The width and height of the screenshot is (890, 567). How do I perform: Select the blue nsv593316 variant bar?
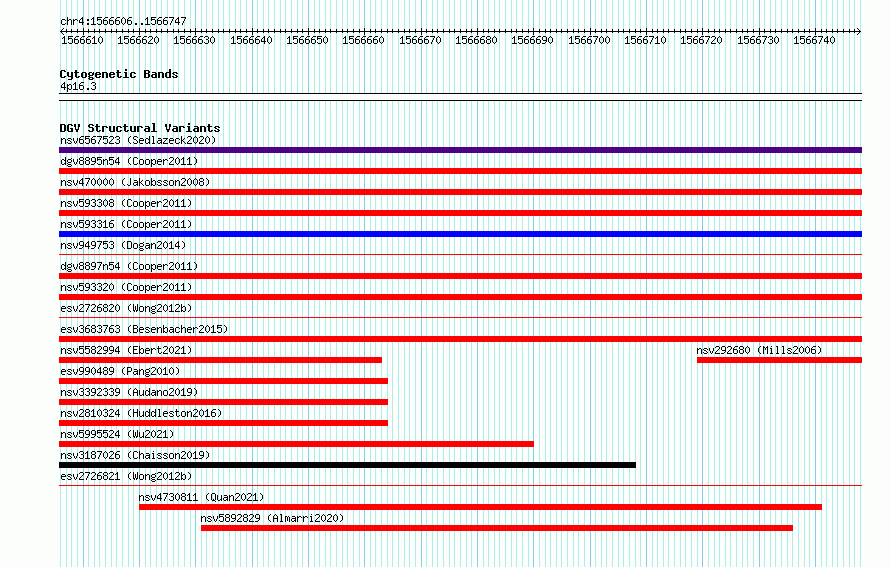(460, 234)
